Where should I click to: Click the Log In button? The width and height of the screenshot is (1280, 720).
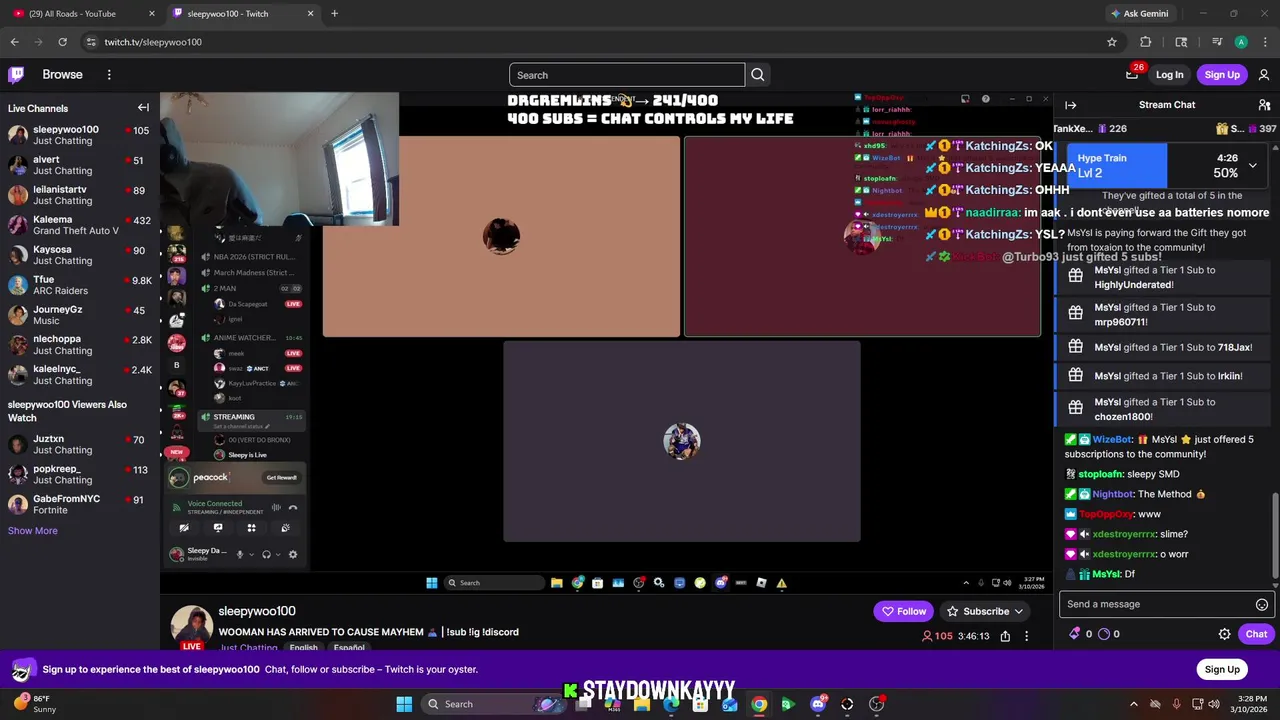[x=1169, y=75]
